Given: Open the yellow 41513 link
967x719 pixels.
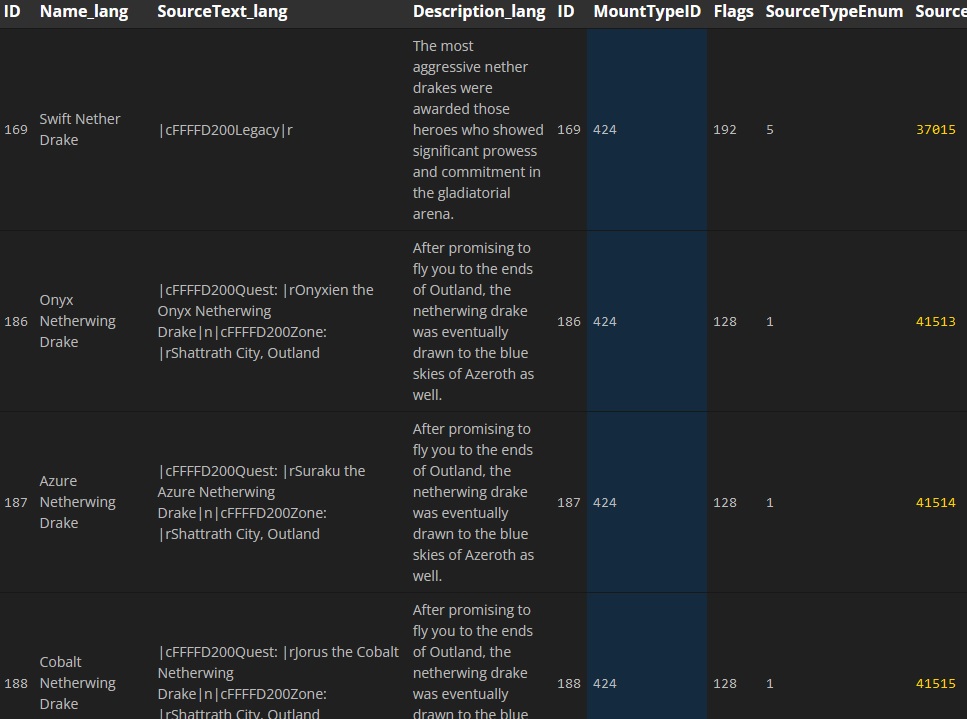Looking at the screenshot, I should point(935,322).
